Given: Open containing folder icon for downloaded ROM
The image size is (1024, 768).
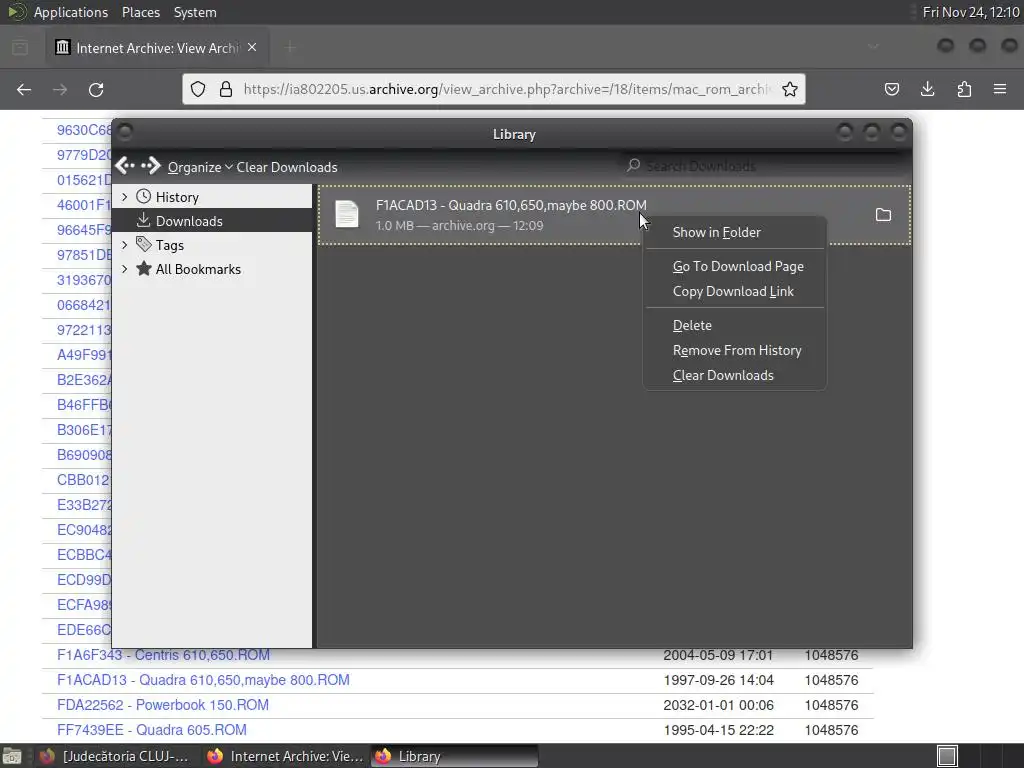Looking at the screenshot, I should point(883,215).
